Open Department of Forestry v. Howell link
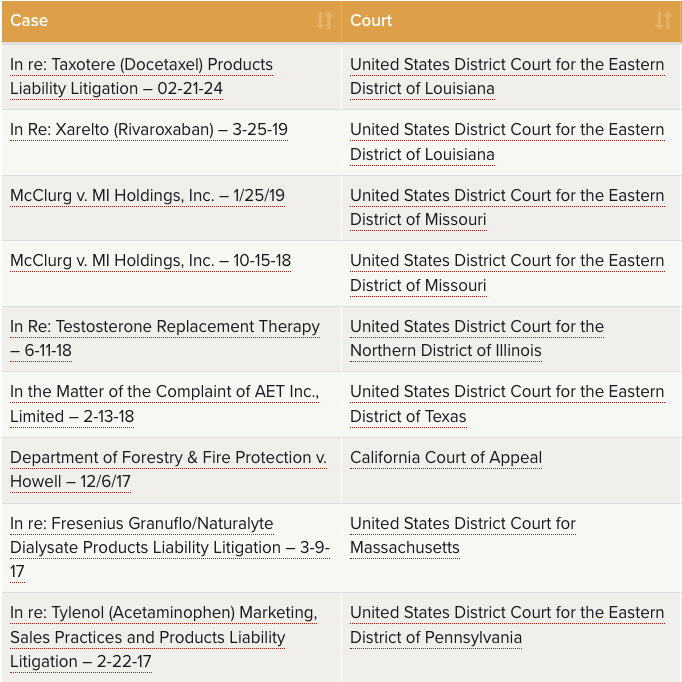Screen dimensions: 682x682 (x=168, y=458)
